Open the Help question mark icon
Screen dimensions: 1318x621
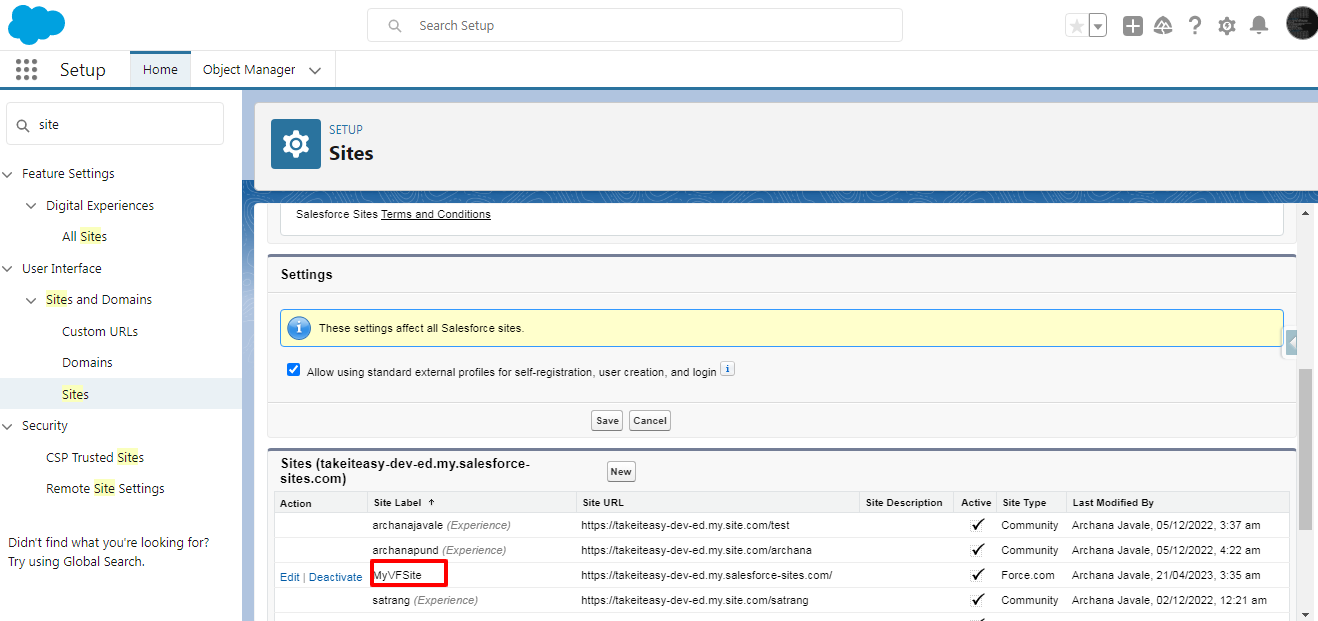1195,26
